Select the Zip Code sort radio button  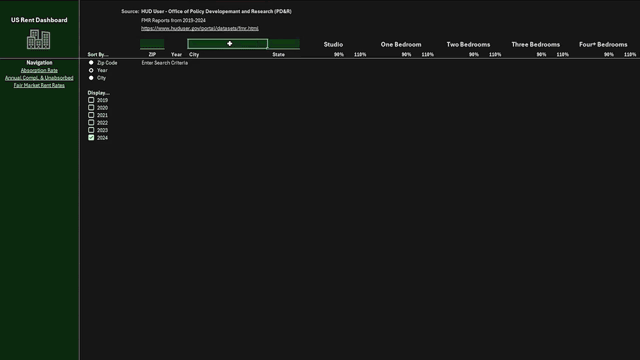coord(91,62)
